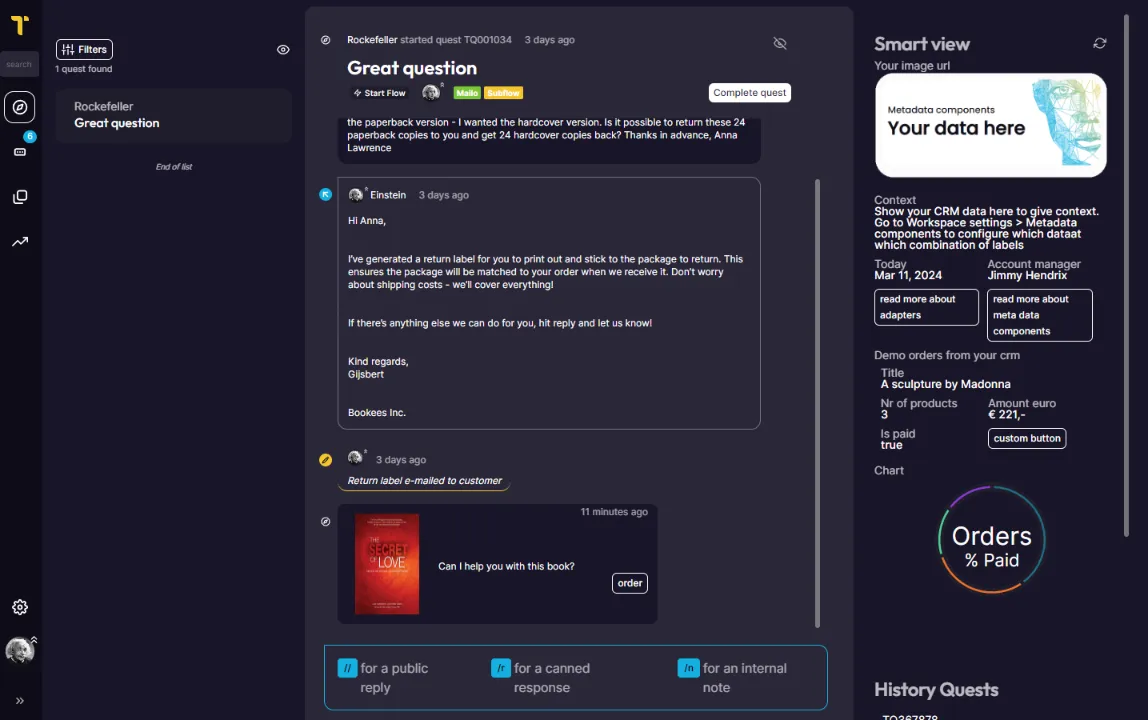The width and height of the screenshot is (1148, 720).
Task: Open the user avatar menu in the sidebar
Action: 20,650
